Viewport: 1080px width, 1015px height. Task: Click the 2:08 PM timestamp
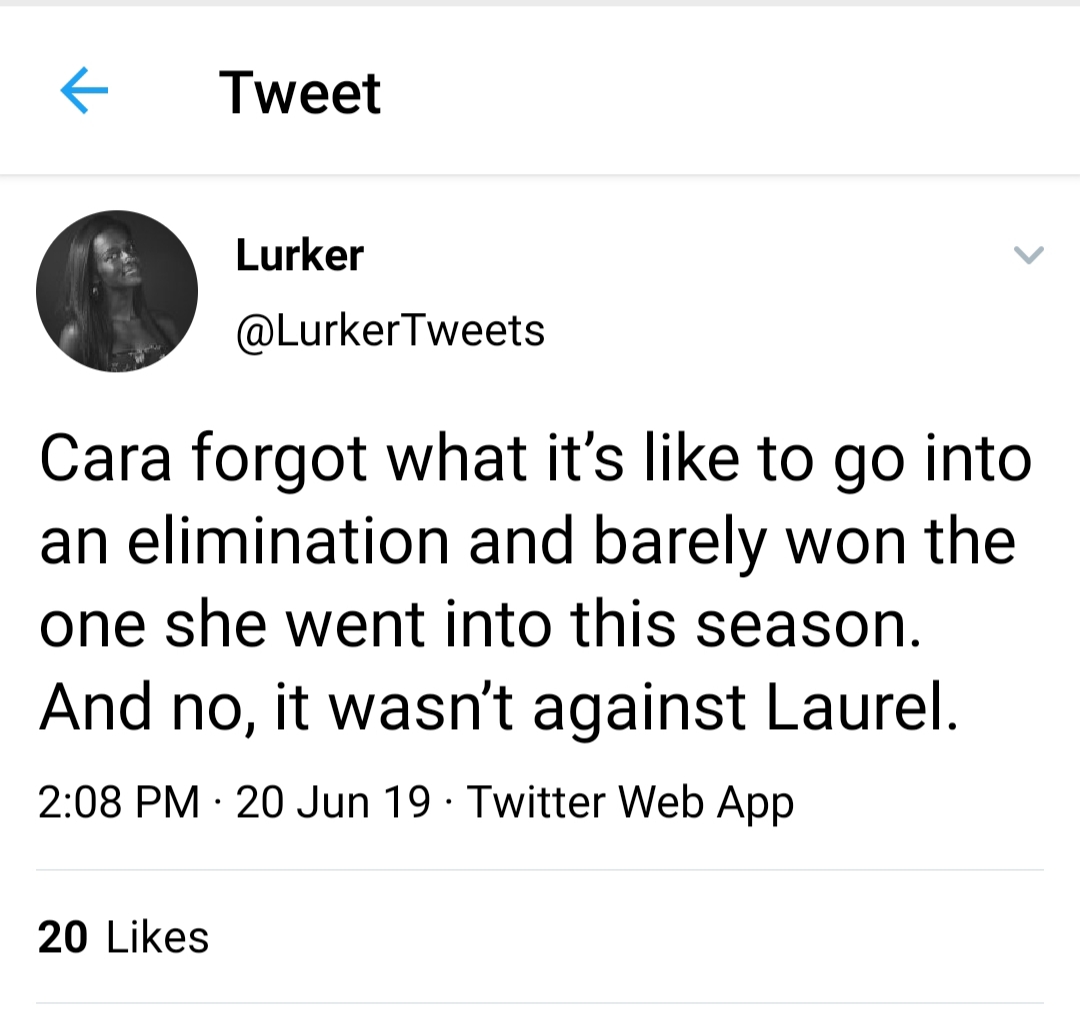coord(118,802)
